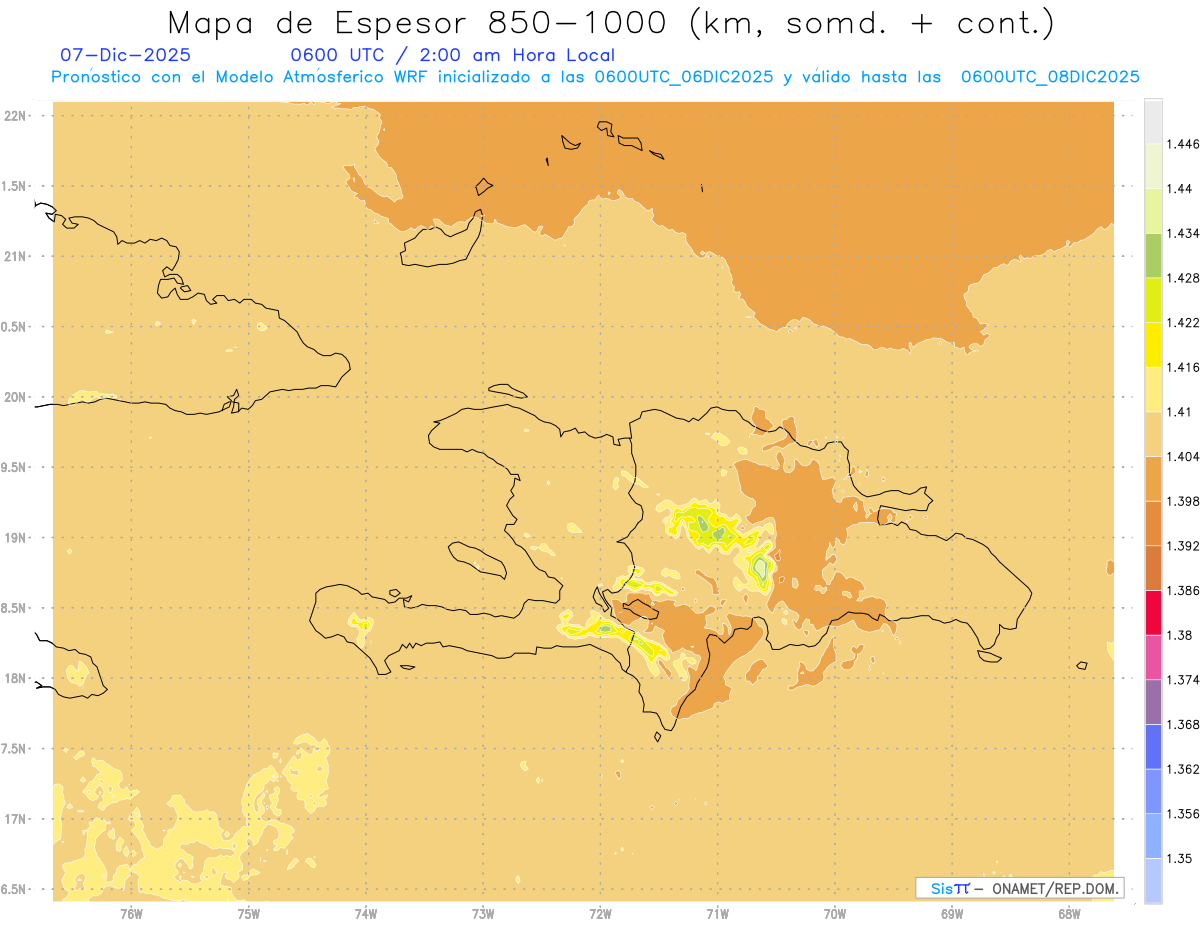1200x927 pixels.
Task: Click the colorbar value '1.44'
Action: [x=1180, y=189]
